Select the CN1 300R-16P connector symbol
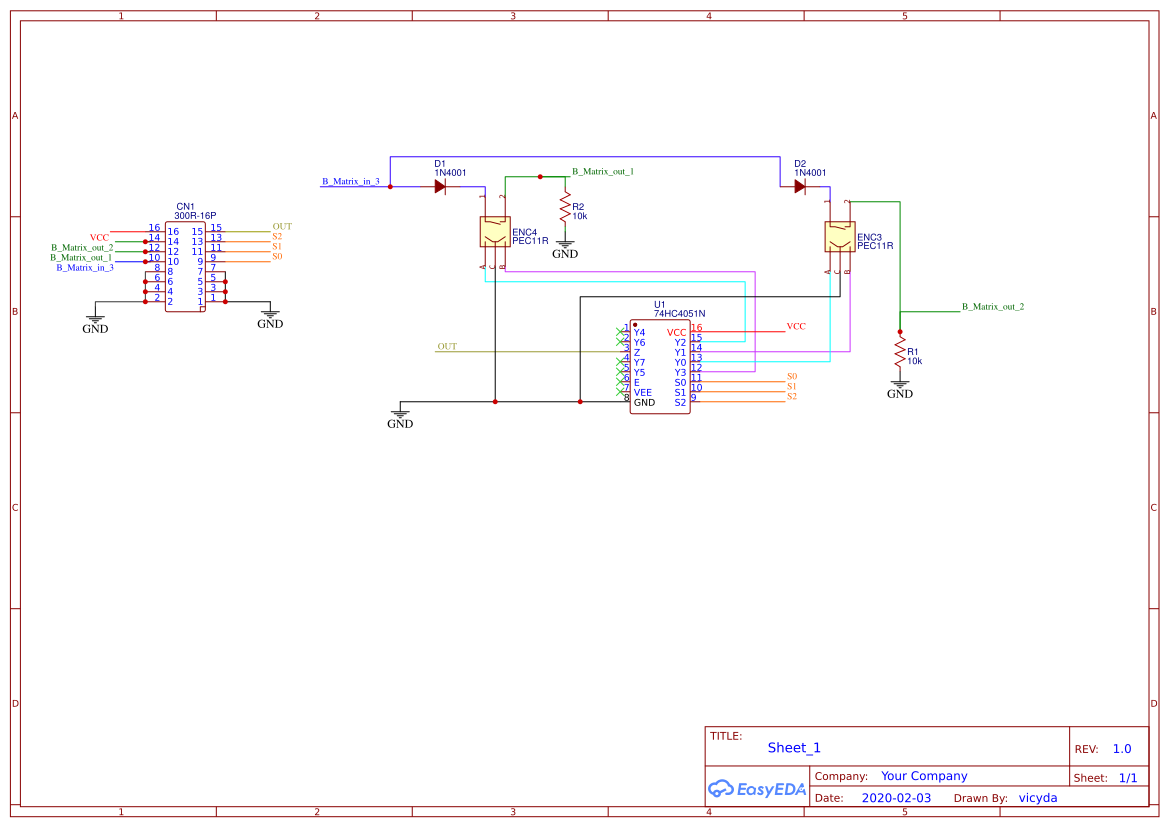 (x=183, y=265)
